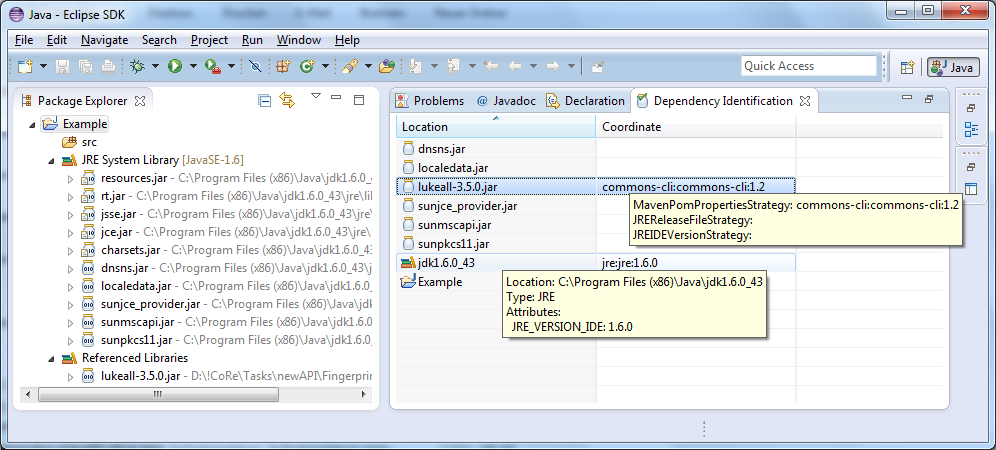This screenshot has height=450, width=996.
Task: Switch to the Declaration tab
Action: click(x=586, y=100)
